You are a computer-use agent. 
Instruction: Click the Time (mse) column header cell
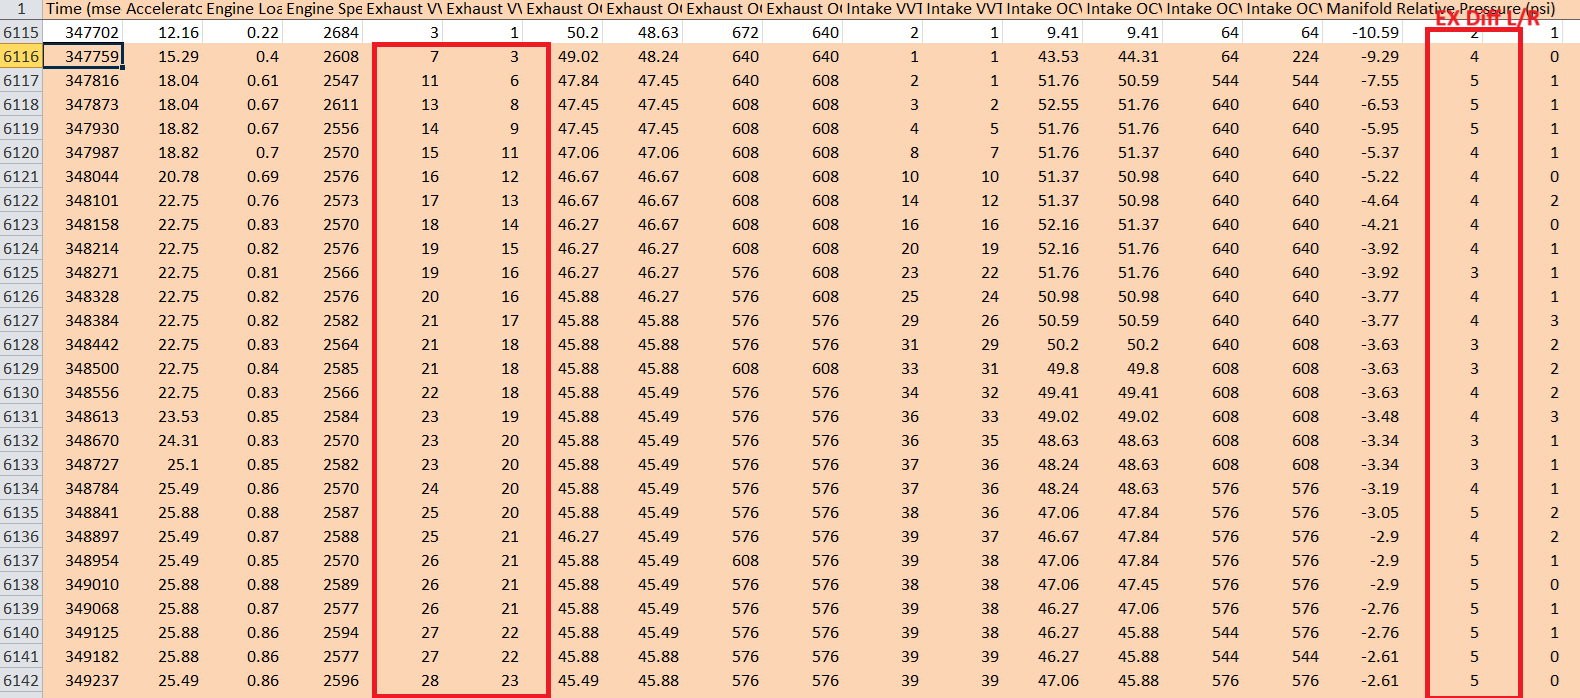83,9
